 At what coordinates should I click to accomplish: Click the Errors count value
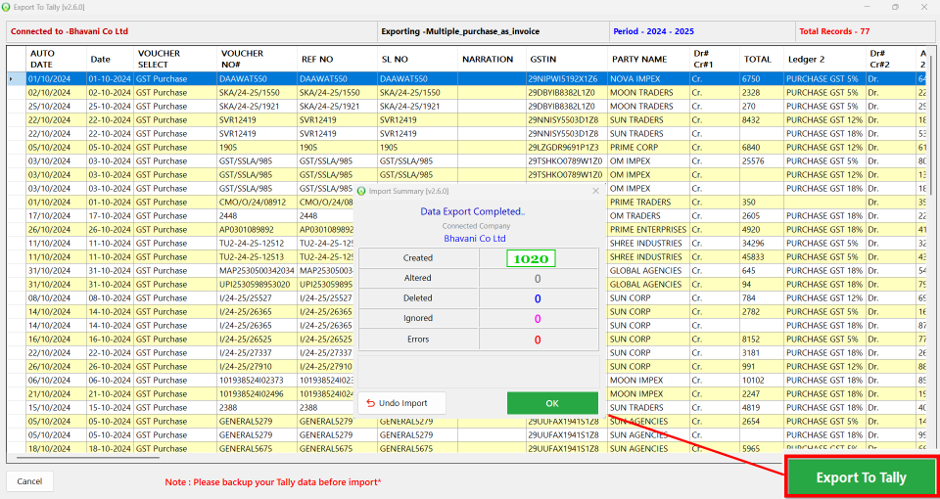tap(538, 339)
